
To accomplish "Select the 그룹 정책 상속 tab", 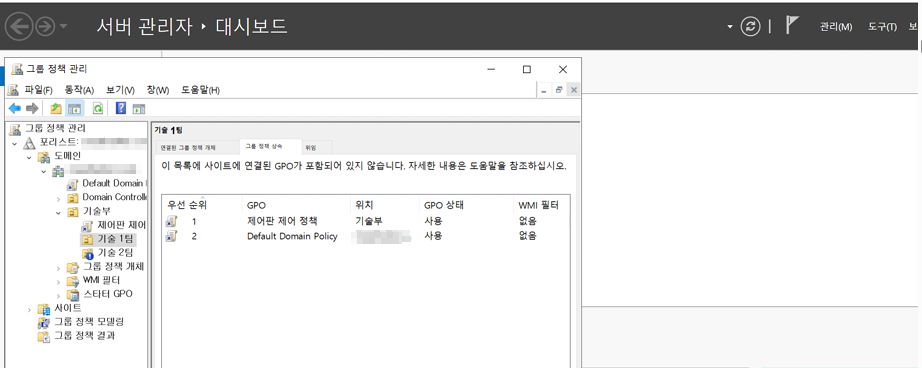I will pos(270,147).
